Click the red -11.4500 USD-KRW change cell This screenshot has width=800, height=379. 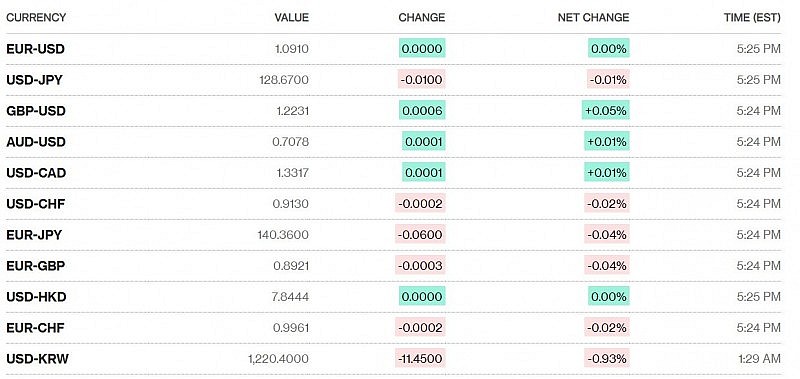420,359
